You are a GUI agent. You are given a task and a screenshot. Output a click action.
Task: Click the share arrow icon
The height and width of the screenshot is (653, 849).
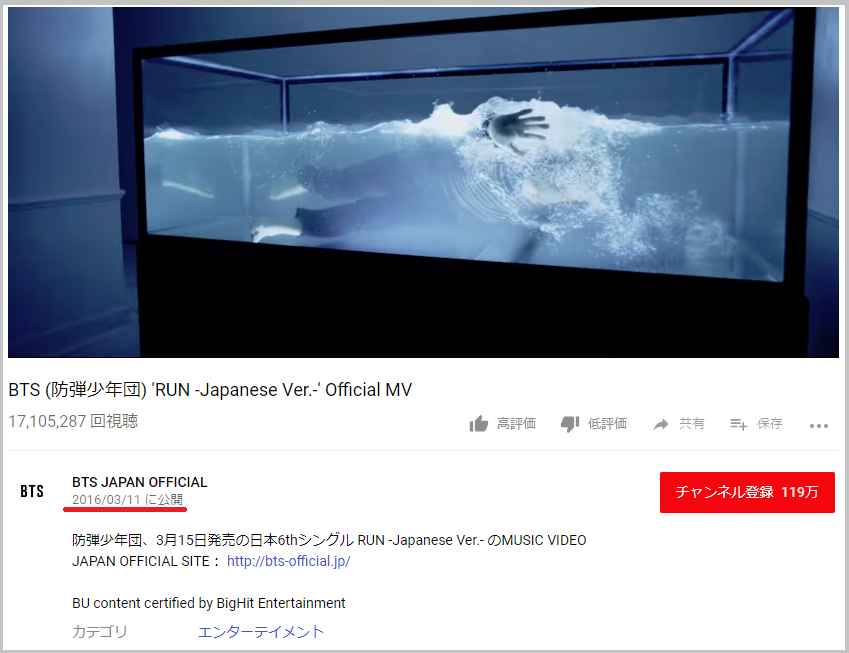click(x=661, y=425)
